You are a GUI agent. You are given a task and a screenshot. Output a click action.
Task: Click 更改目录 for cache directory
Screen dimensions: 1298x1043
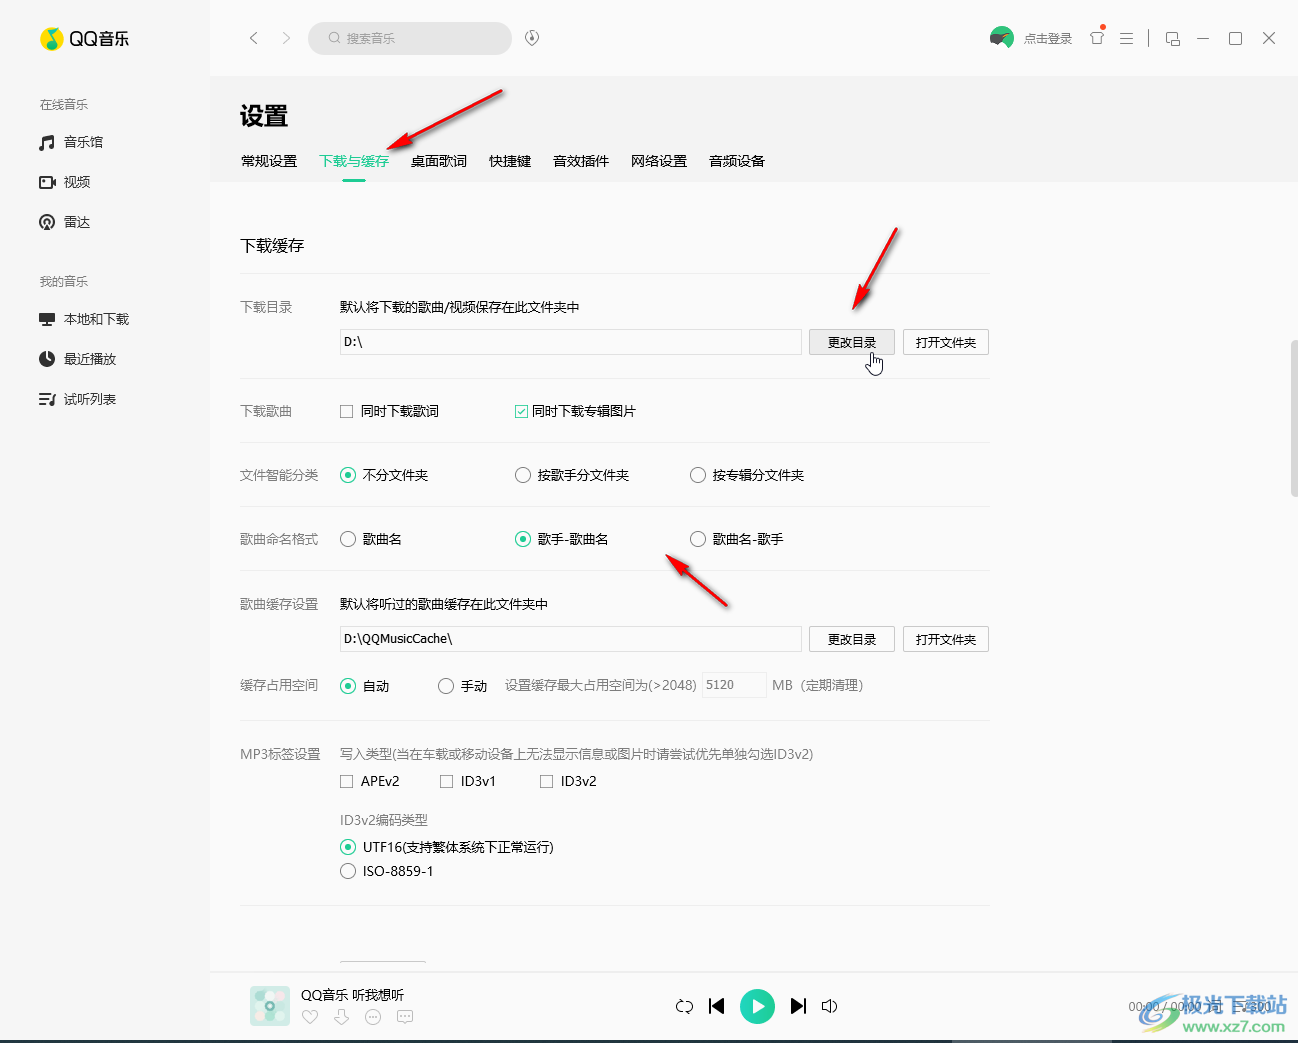852,639
